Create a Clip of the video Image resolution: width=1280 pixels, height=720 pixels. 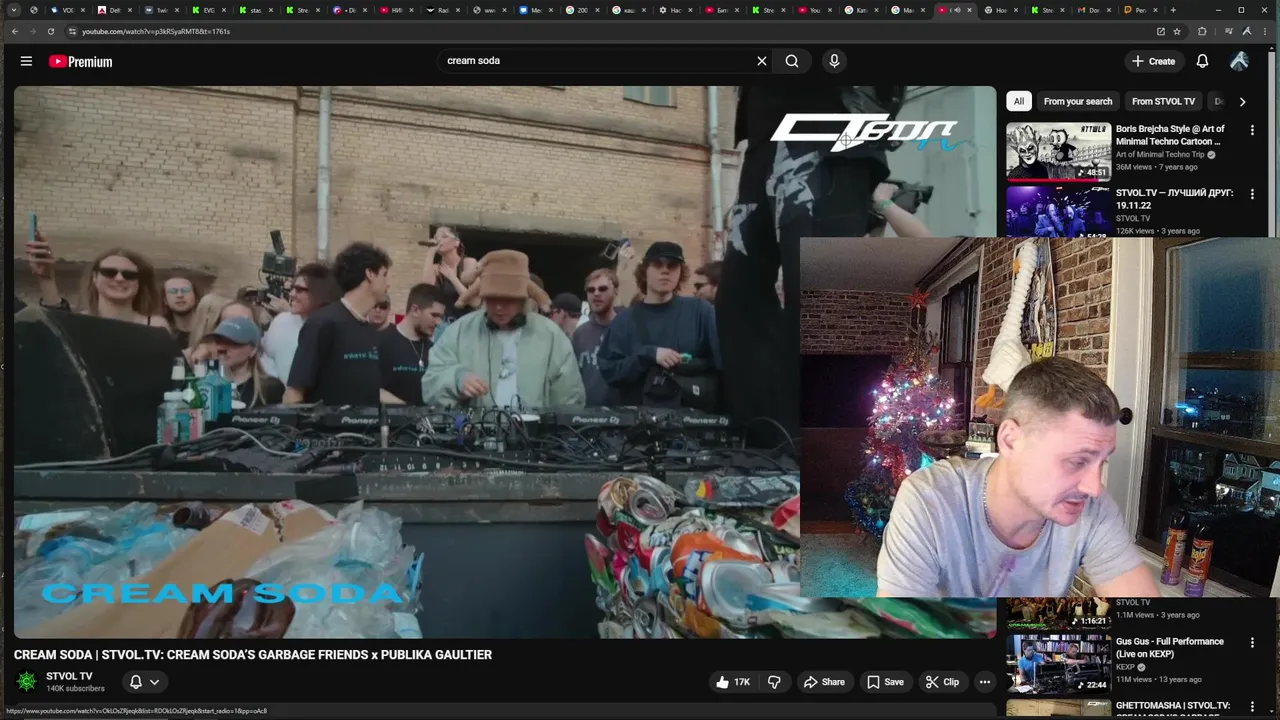(x=942, y=682)
